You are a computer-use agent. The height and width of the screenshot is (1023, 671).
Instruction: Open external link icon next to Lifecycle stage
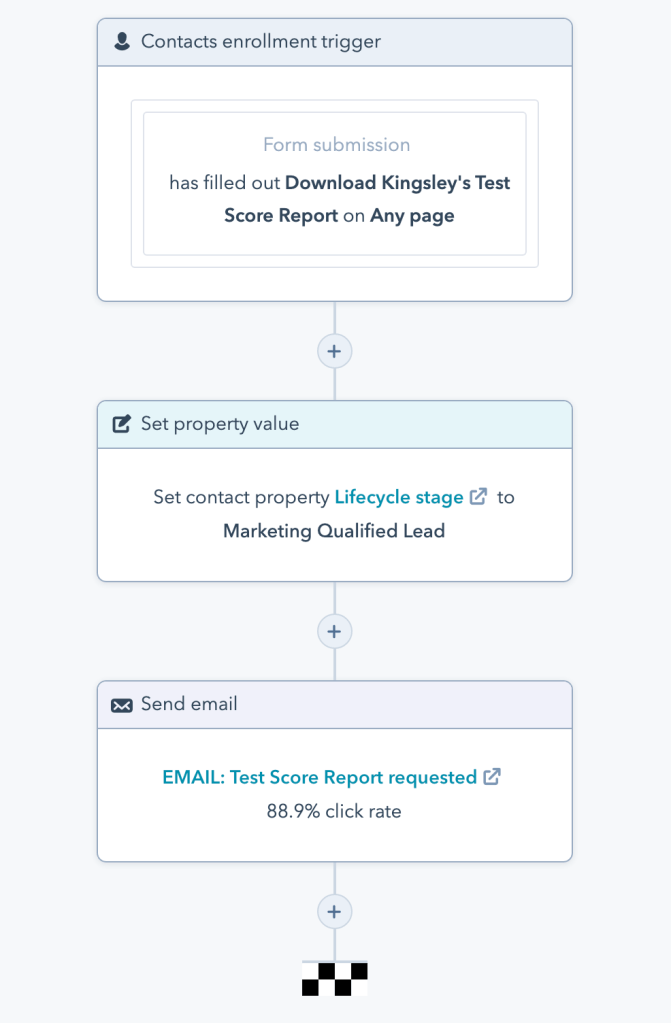[x=479, y=497]
